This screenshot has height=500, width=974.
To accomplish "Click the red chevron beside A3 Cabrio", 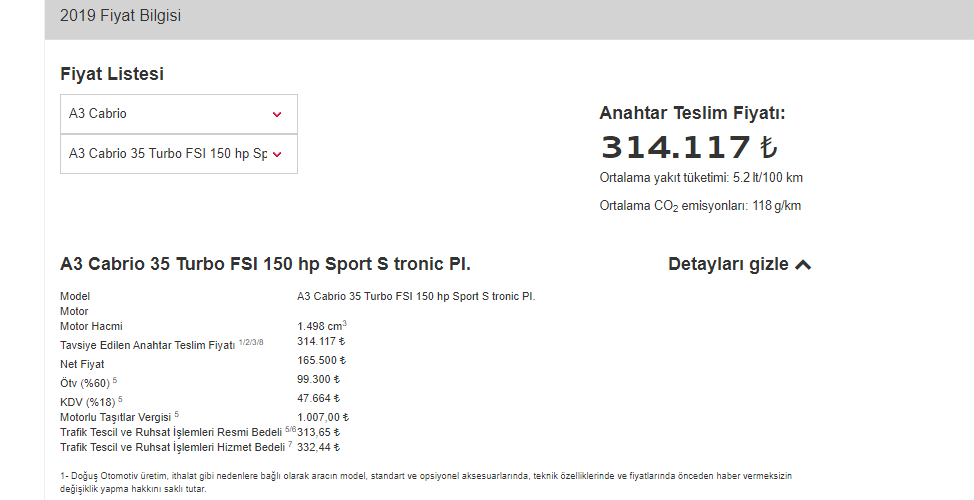I will (x=277, y=115).
